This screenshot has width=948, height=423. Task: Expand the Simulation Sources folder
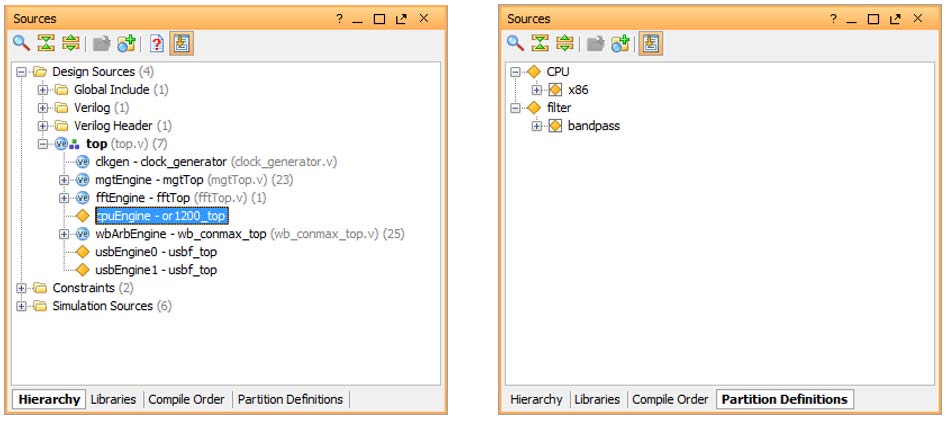tap(22, 306)
